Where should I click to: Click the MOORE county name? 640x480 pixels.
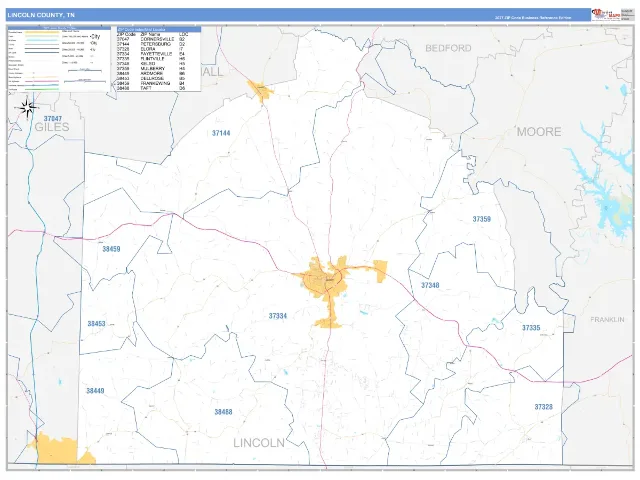539,132
